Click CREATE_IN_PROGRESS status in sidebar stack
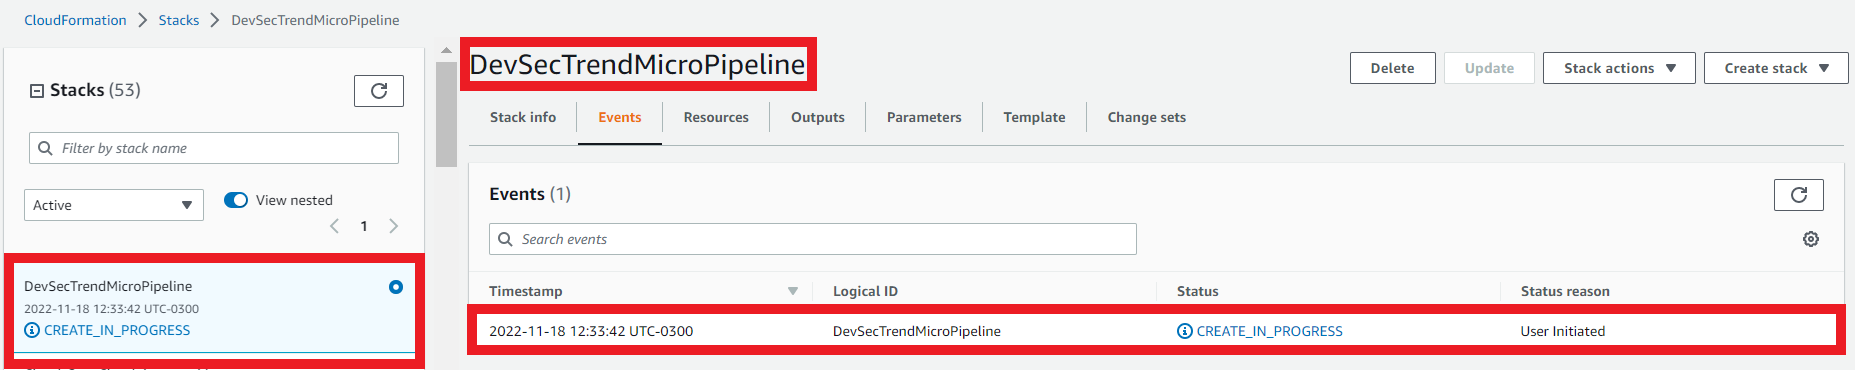This screenshot has height=370, width=1855. click(117, 330)
